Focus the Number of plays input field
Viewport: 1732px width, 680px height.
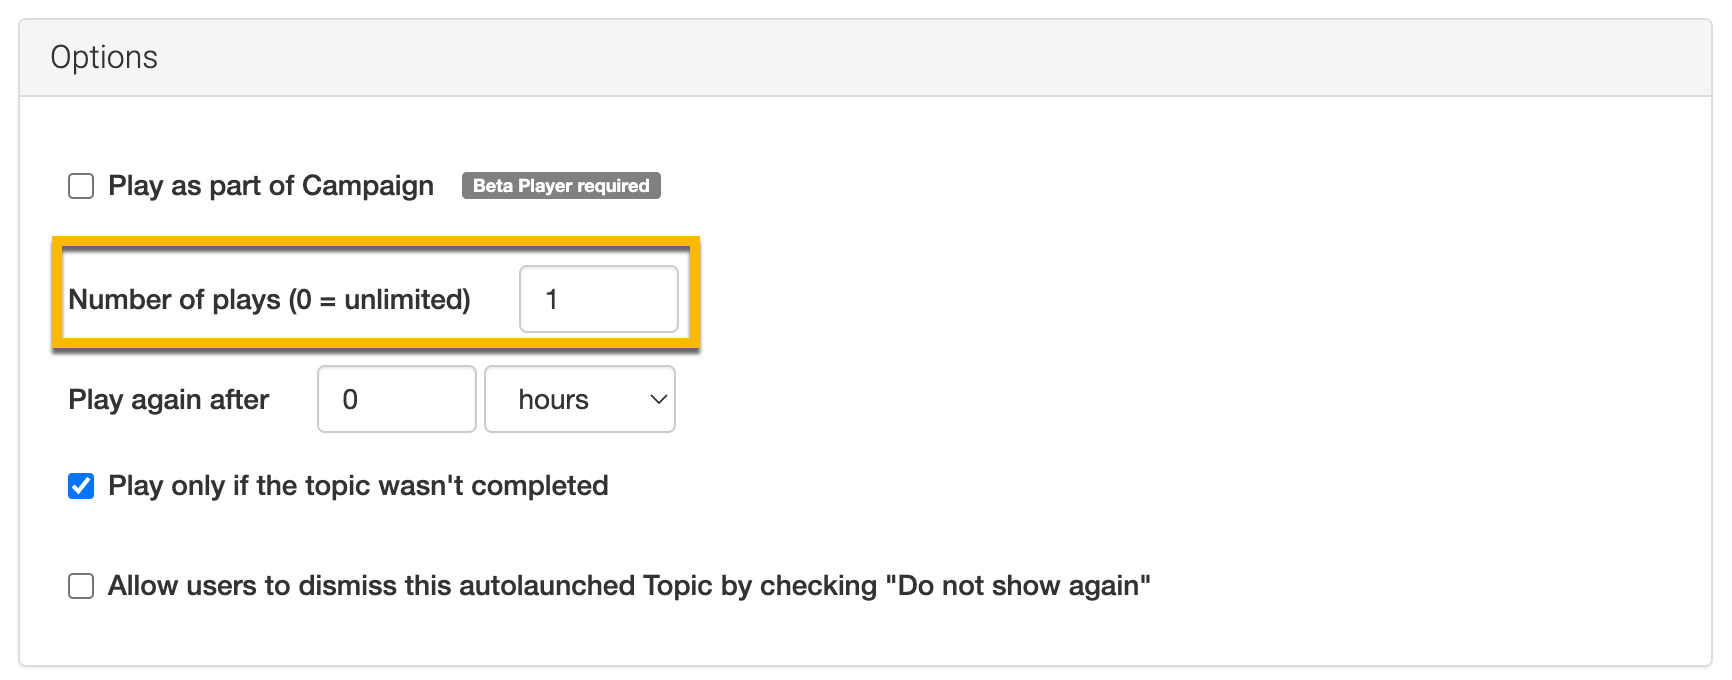pyautogui.click(x=598, y=299)
